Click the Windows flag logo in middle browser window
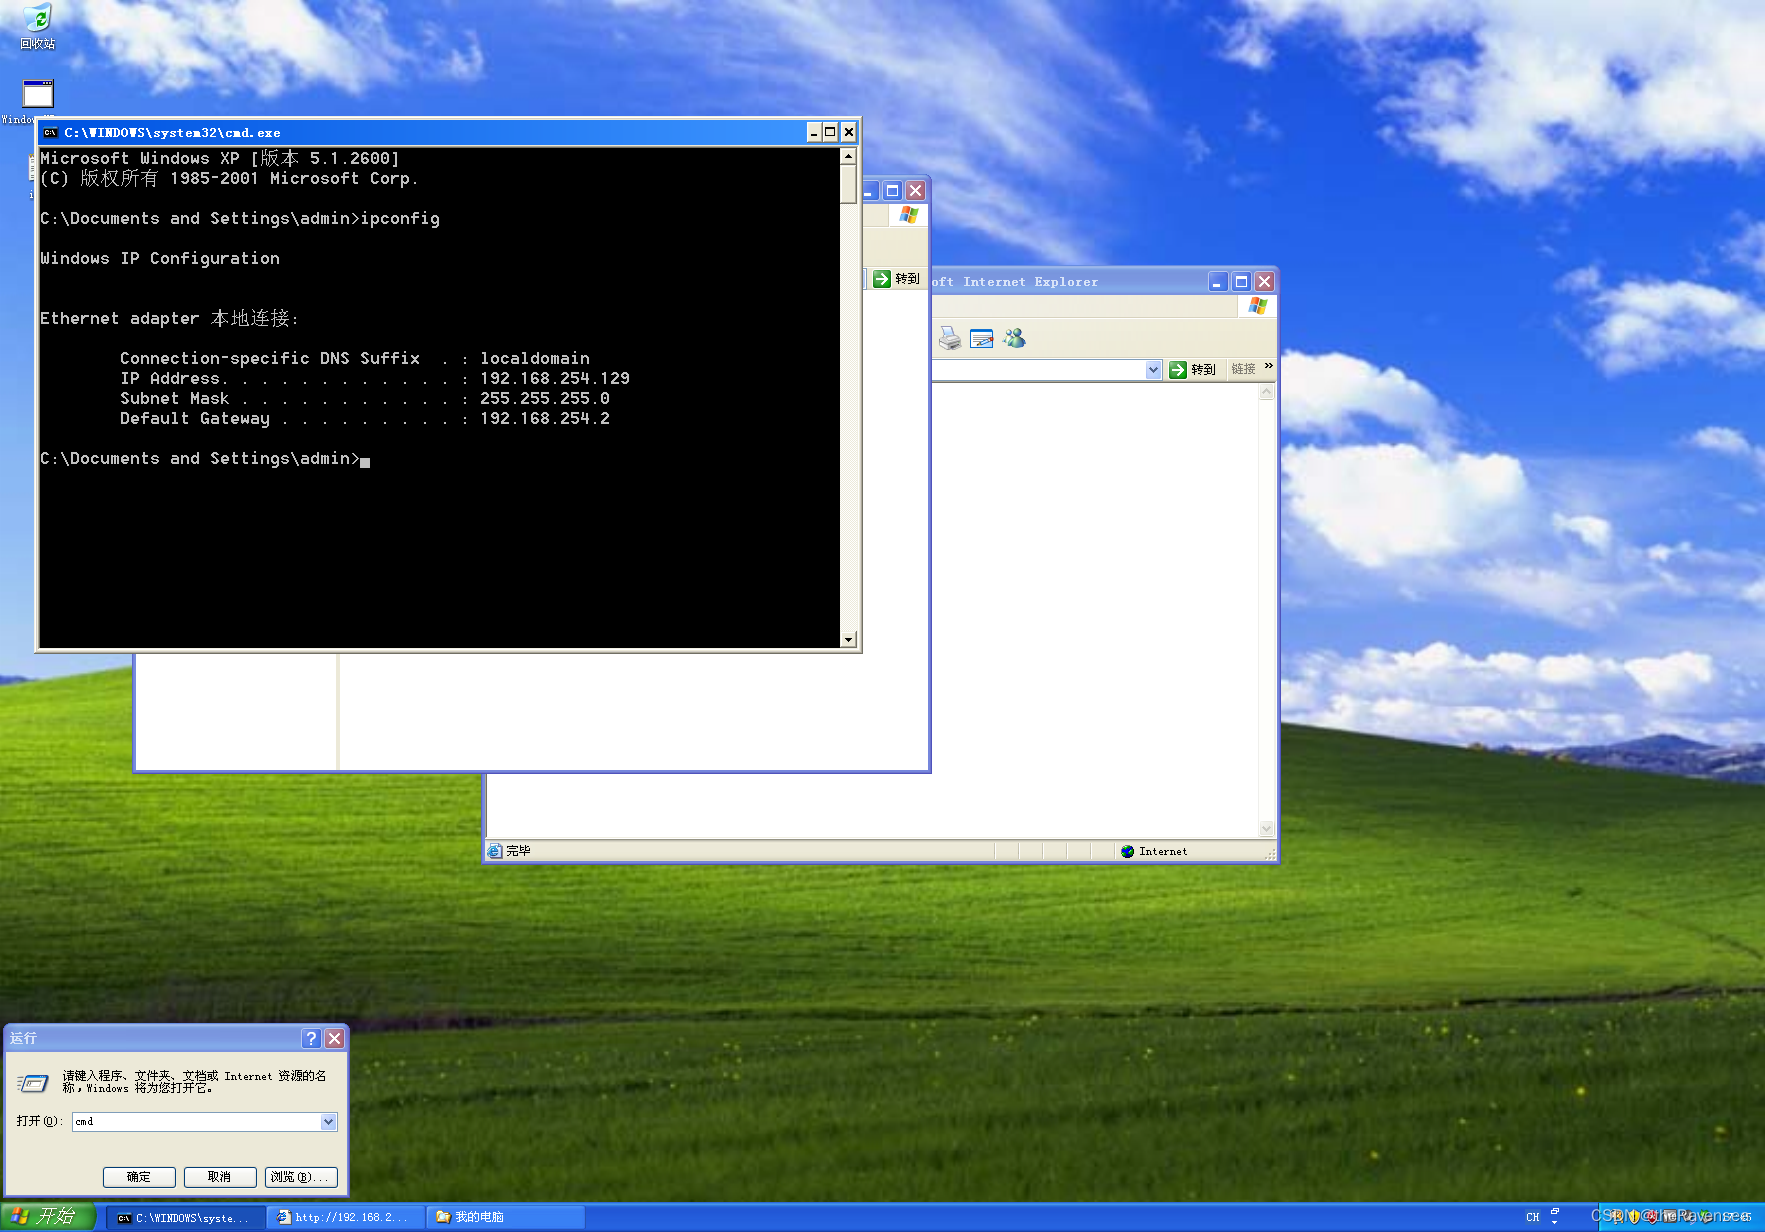1765x1232 pixels. (908, 214)
